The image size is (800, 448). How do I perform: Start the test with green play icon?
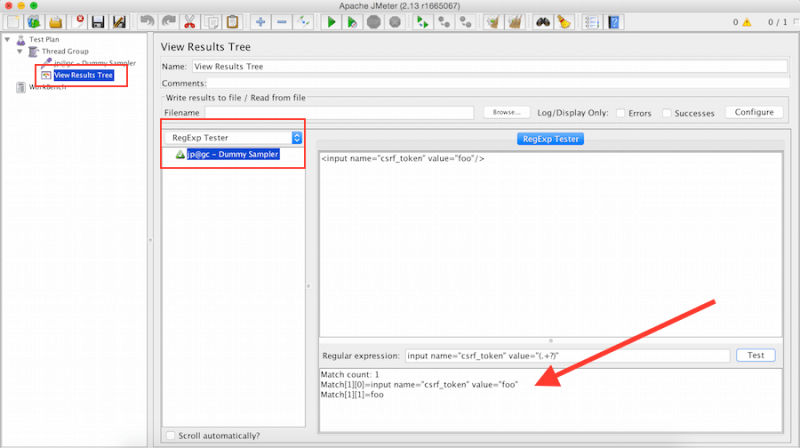331,22
